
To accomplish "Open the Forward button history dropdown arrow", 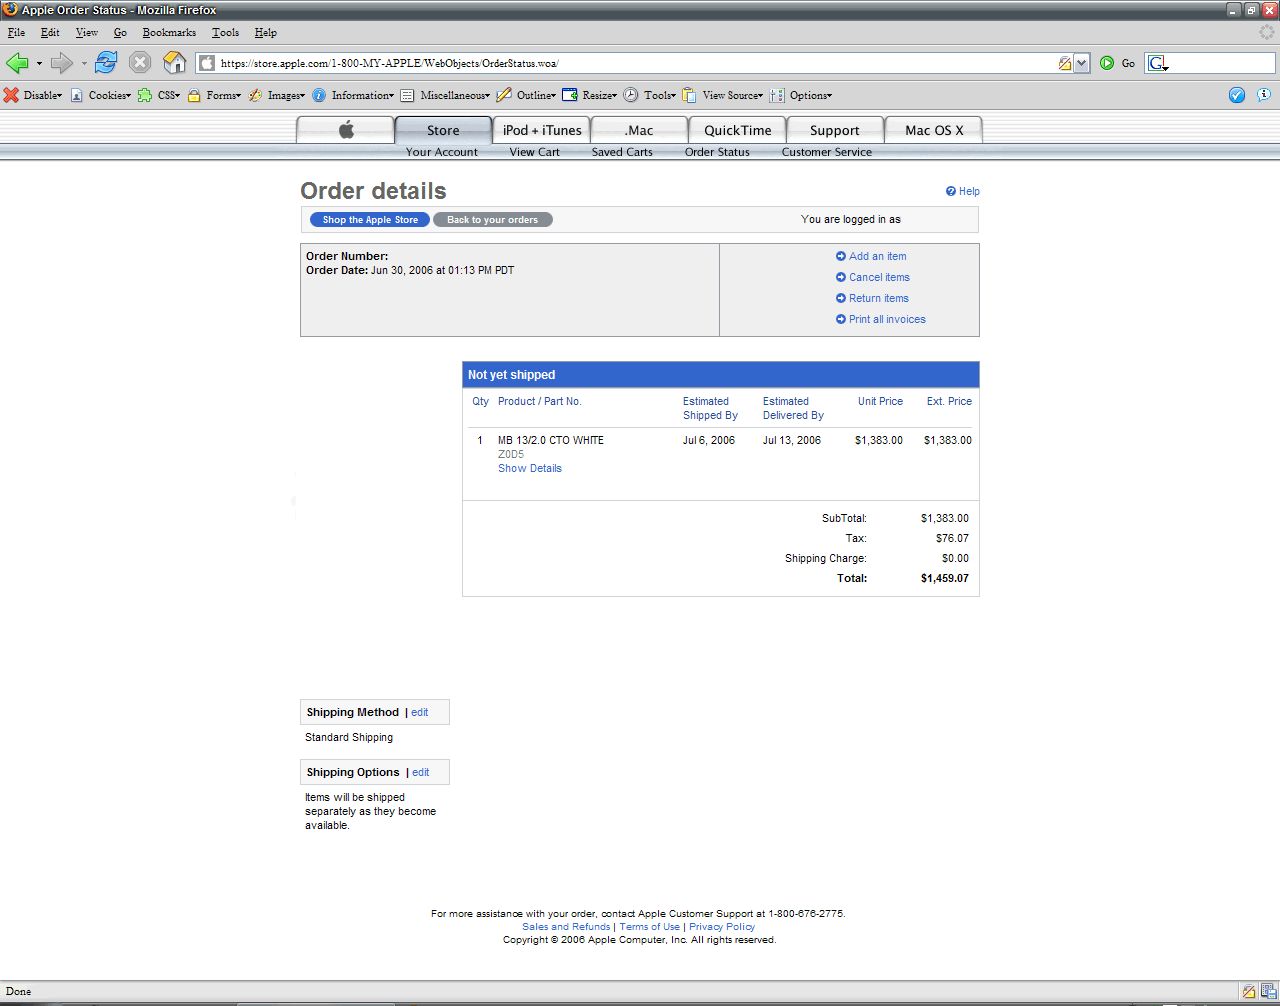I will 84,63.
